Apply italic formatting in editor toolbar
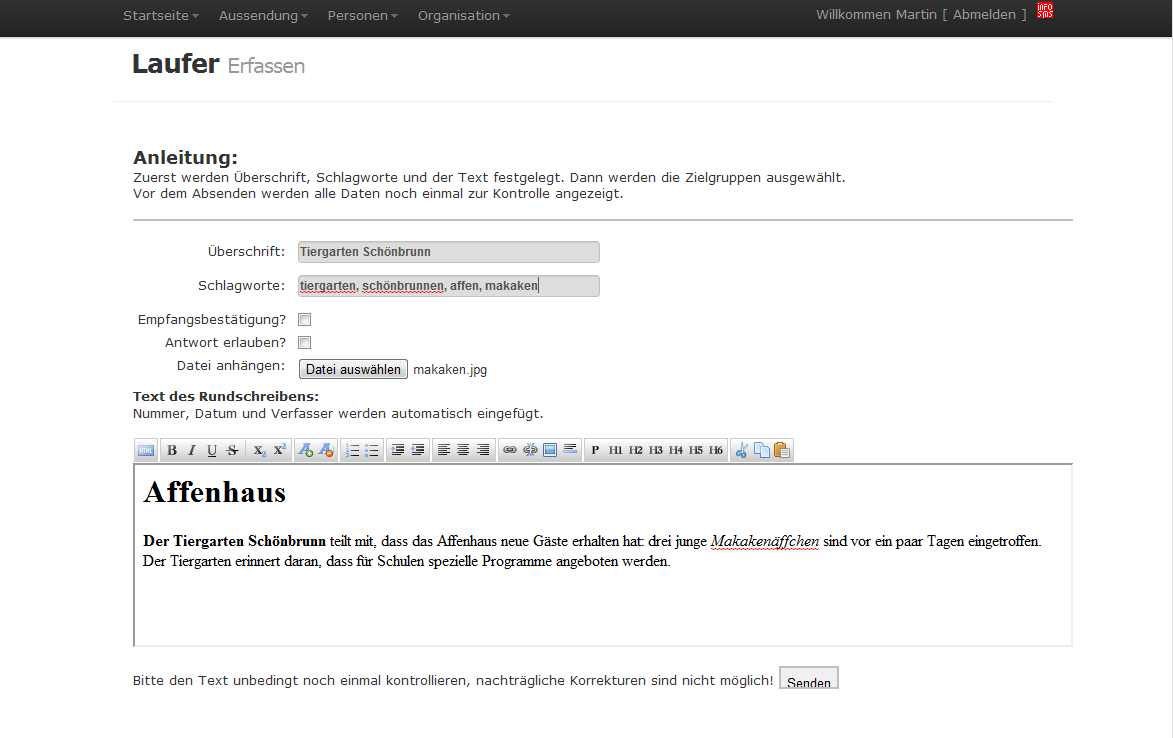Screen dimensions: 1173x738 (x=192, y=451)
